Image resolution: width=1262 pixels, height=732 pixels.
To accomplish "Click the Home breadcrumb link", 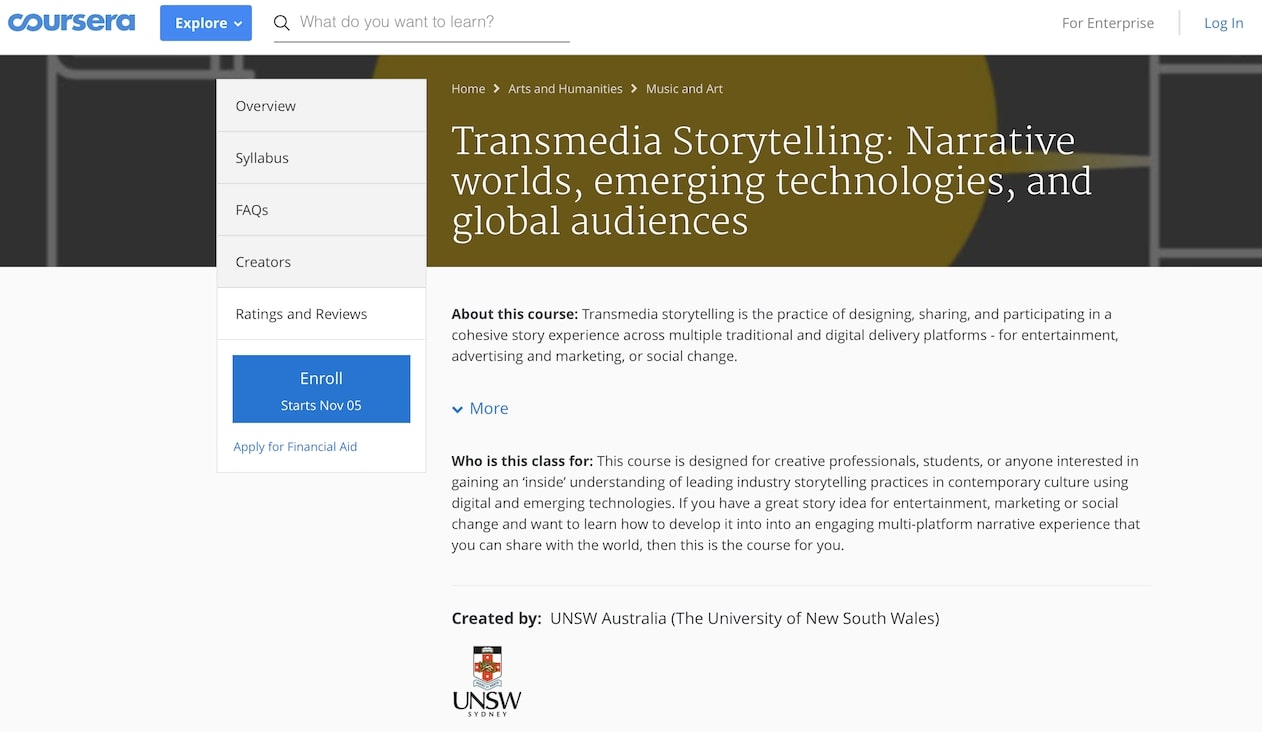I will tap(468, 89).
